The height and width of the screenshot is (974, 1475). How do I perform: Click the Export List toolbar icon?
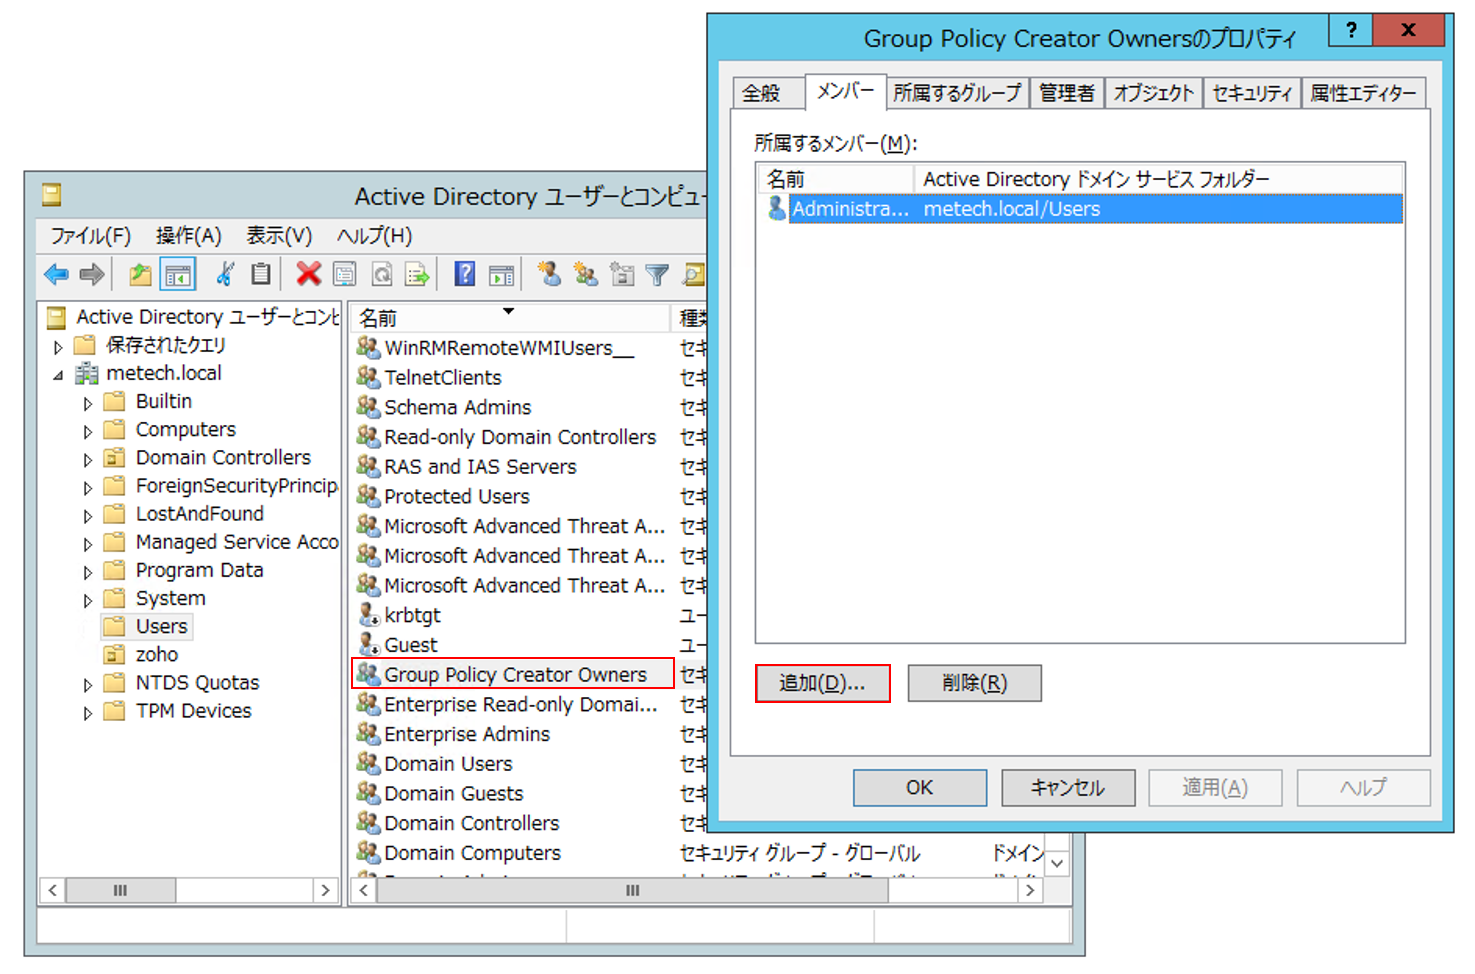(417, 274)
